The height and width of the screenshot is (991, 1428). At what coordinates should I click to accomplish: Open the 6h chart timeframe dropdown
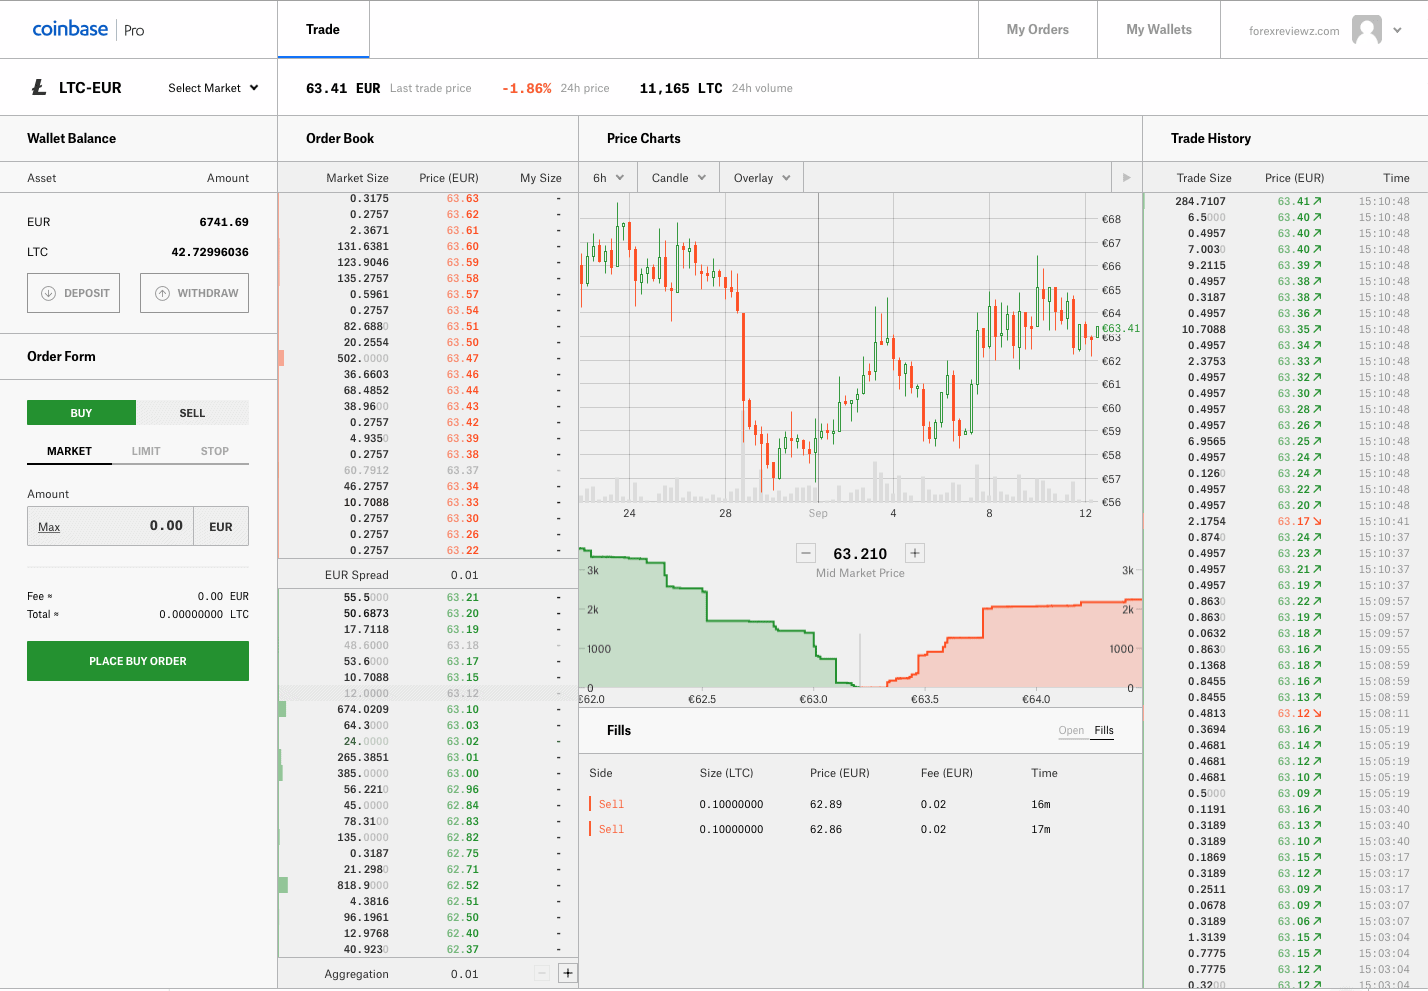[x=608, y=178]
